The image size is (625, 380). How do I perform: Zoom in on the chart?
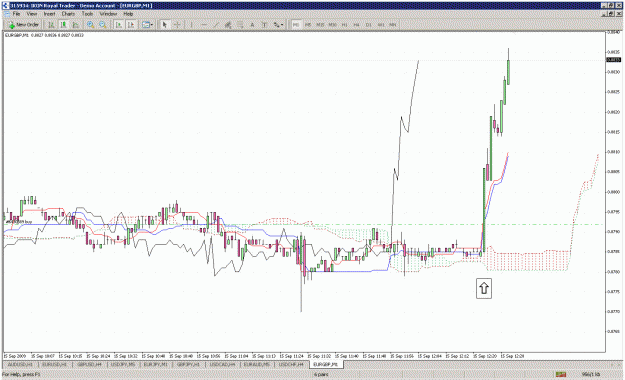(90, 25)
